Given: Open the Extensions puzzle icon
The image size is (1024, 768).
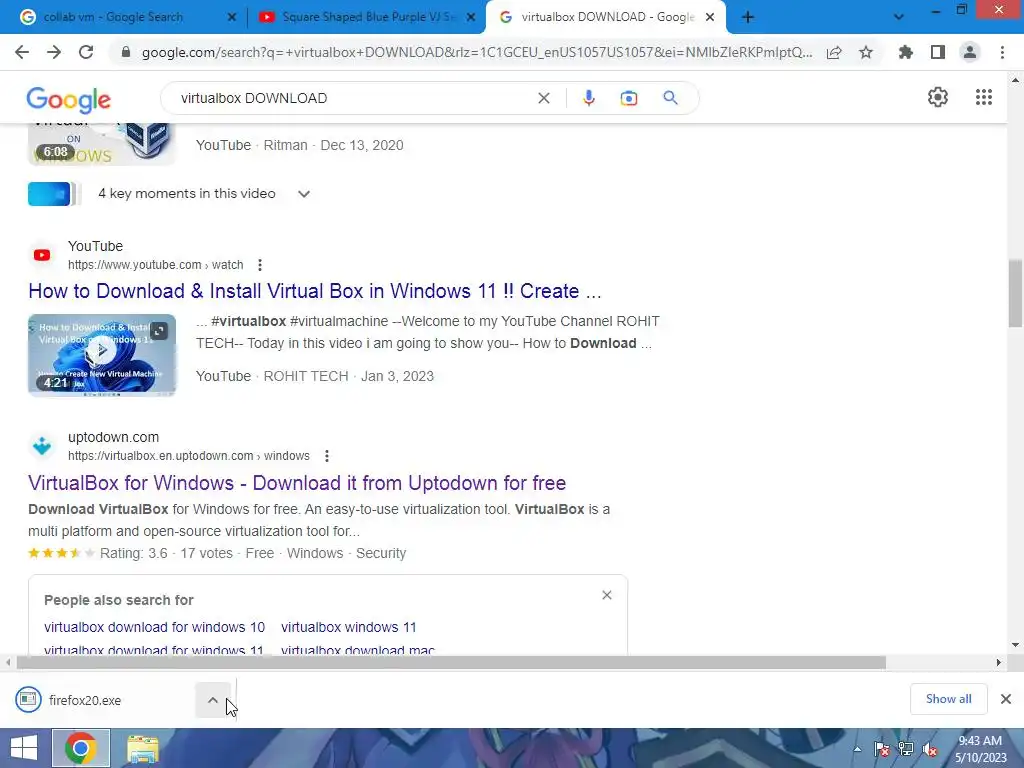Looking at the screenshot, I should click(x=905, y=52).
